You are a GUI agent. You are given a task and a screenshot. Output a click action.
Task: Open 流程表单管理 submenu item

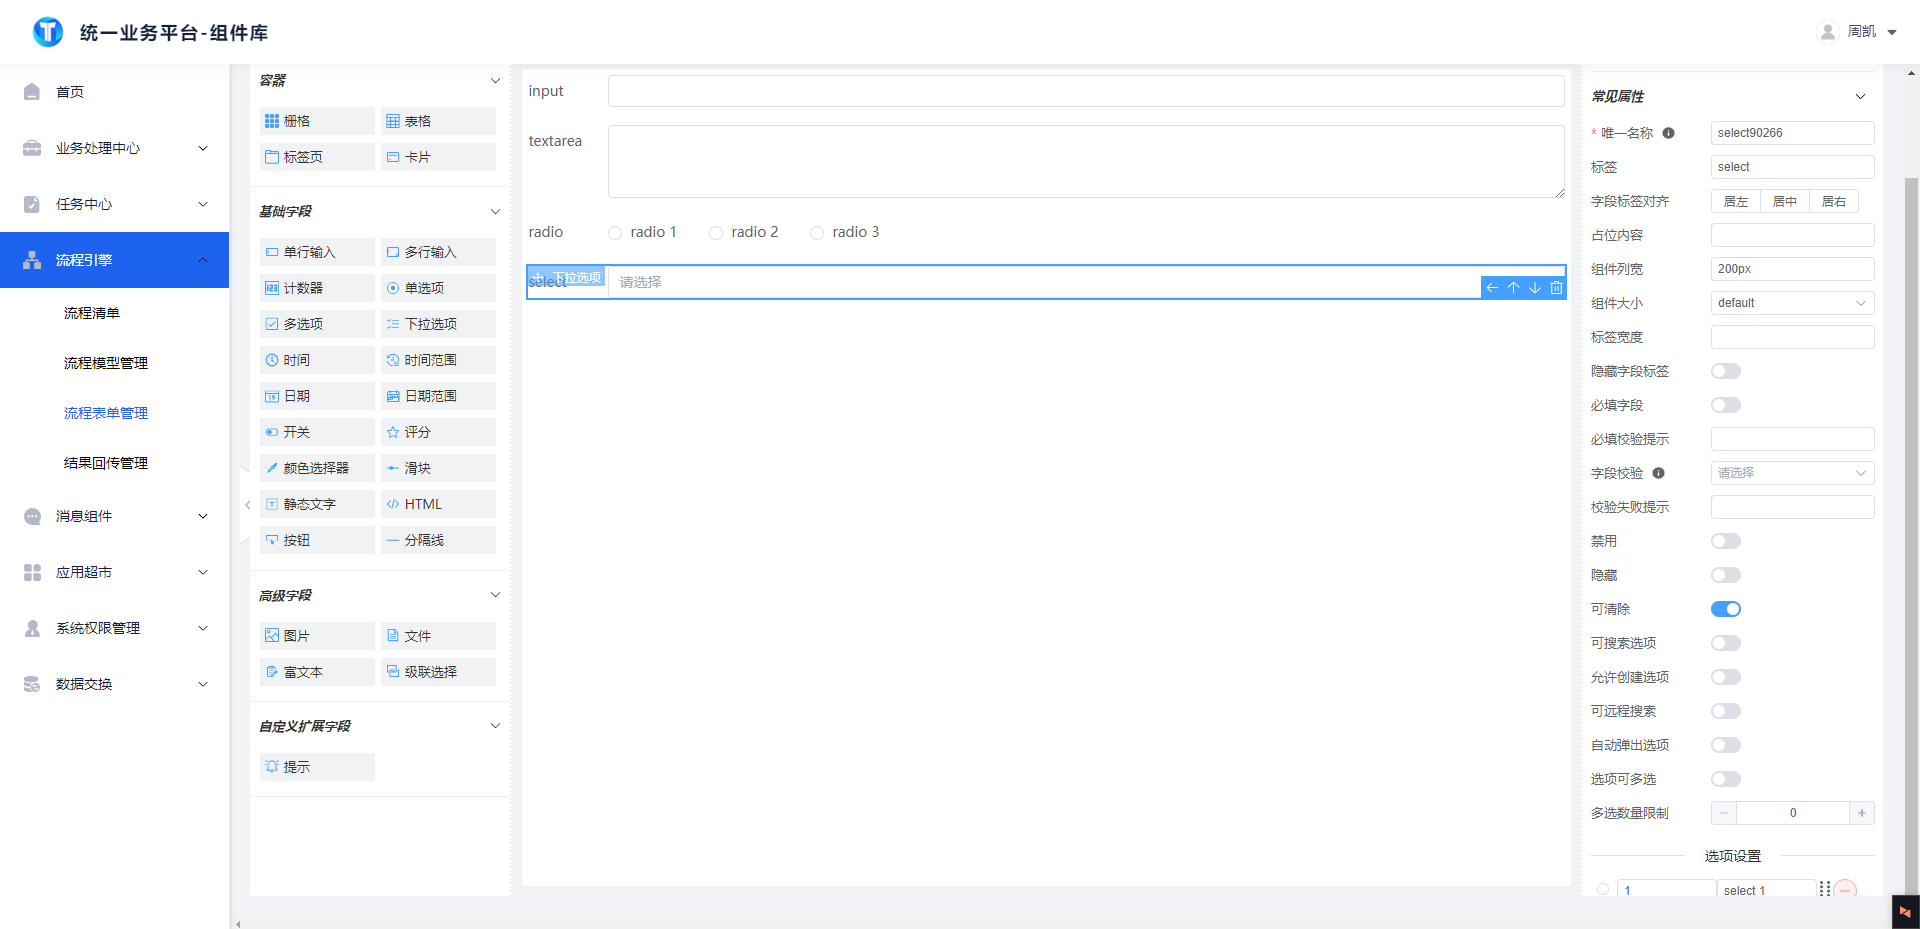point(106,413)
